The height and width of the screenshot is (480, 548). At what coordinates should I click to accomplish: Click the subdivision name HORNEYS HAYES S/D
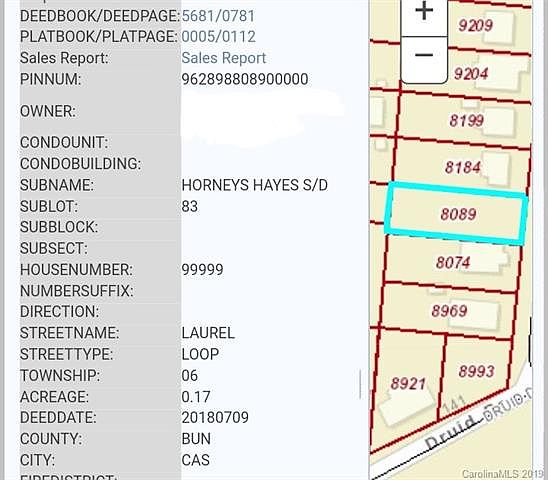coord(254,185)
